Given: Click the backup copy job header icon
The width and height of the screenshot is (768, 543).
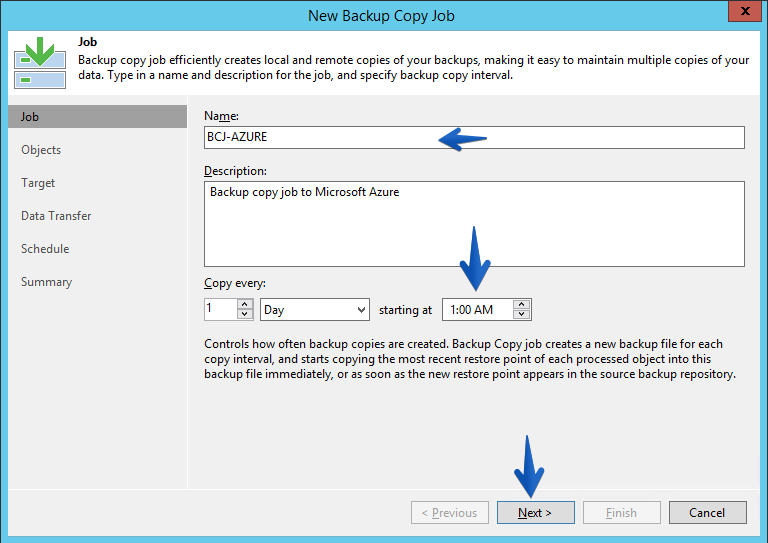Looking at the screenshot, I should pyautogui.click(x=40, y=63).
